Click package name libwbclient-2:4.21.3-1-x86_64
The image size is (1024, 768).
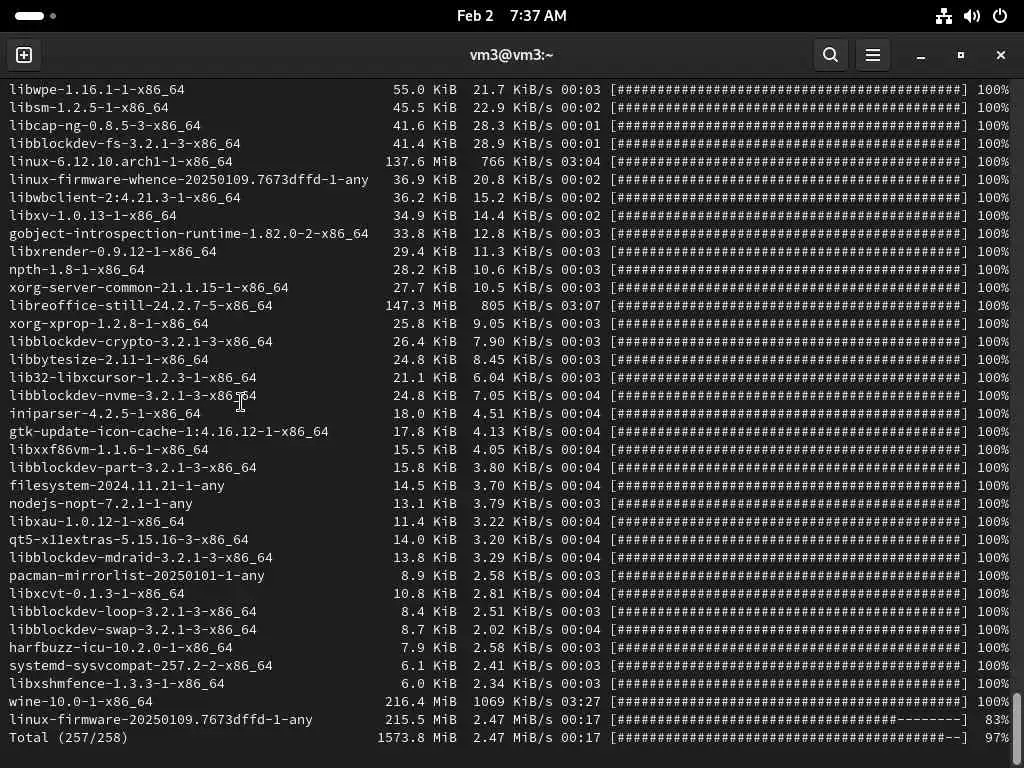125,197
